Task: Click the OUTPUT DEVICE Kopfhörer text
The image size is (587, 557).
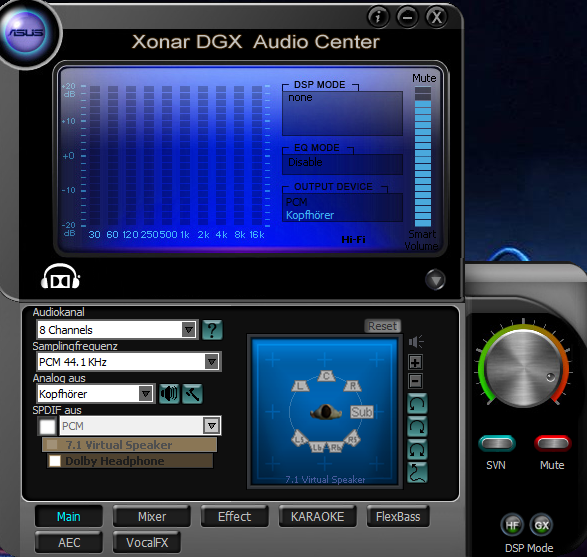Action: tap(310, 215)
